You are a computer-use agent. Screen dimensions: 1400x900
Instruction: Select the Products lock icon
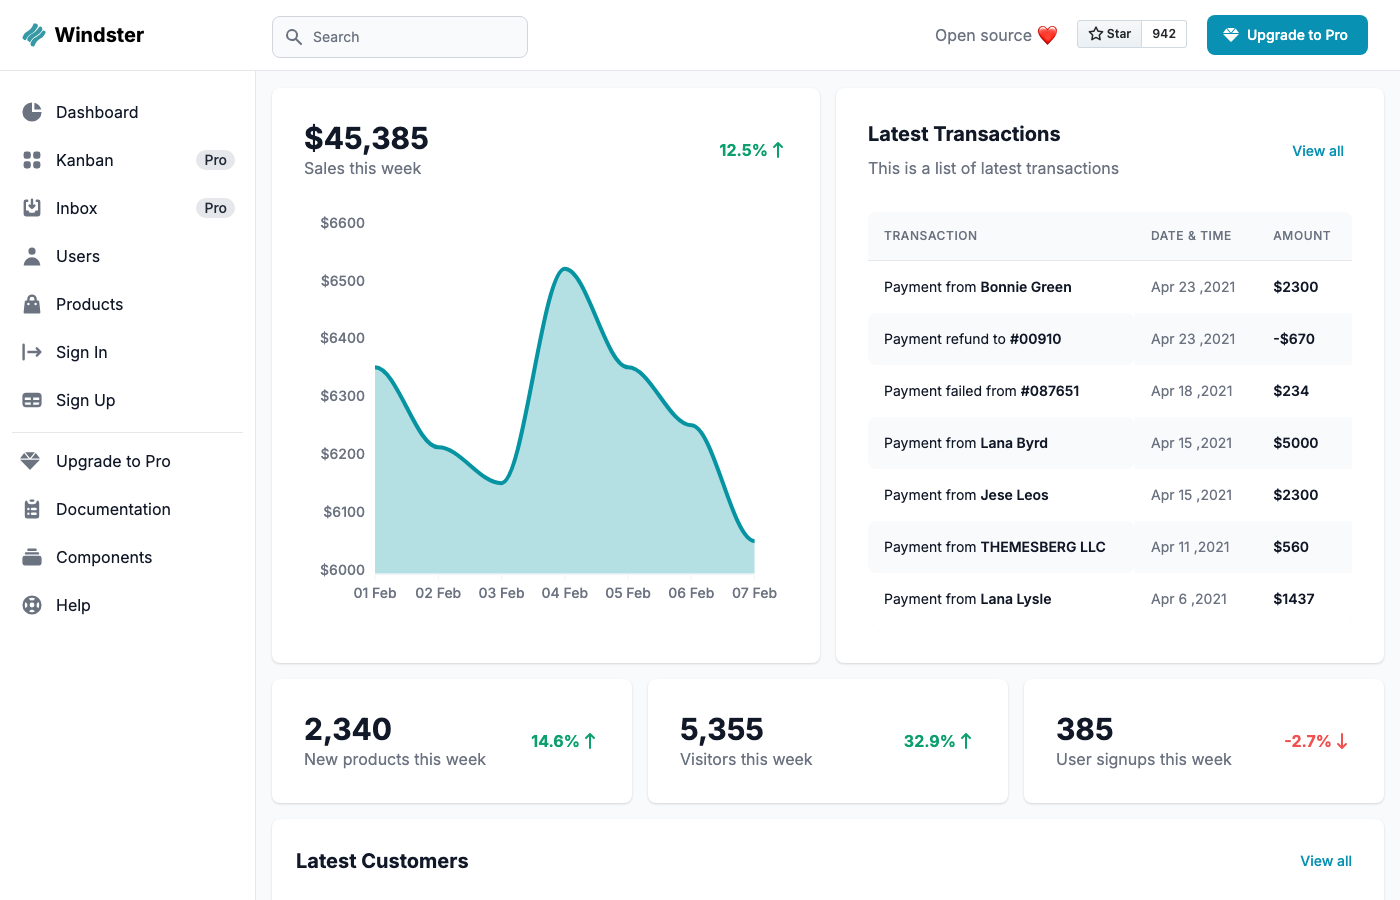33,304
